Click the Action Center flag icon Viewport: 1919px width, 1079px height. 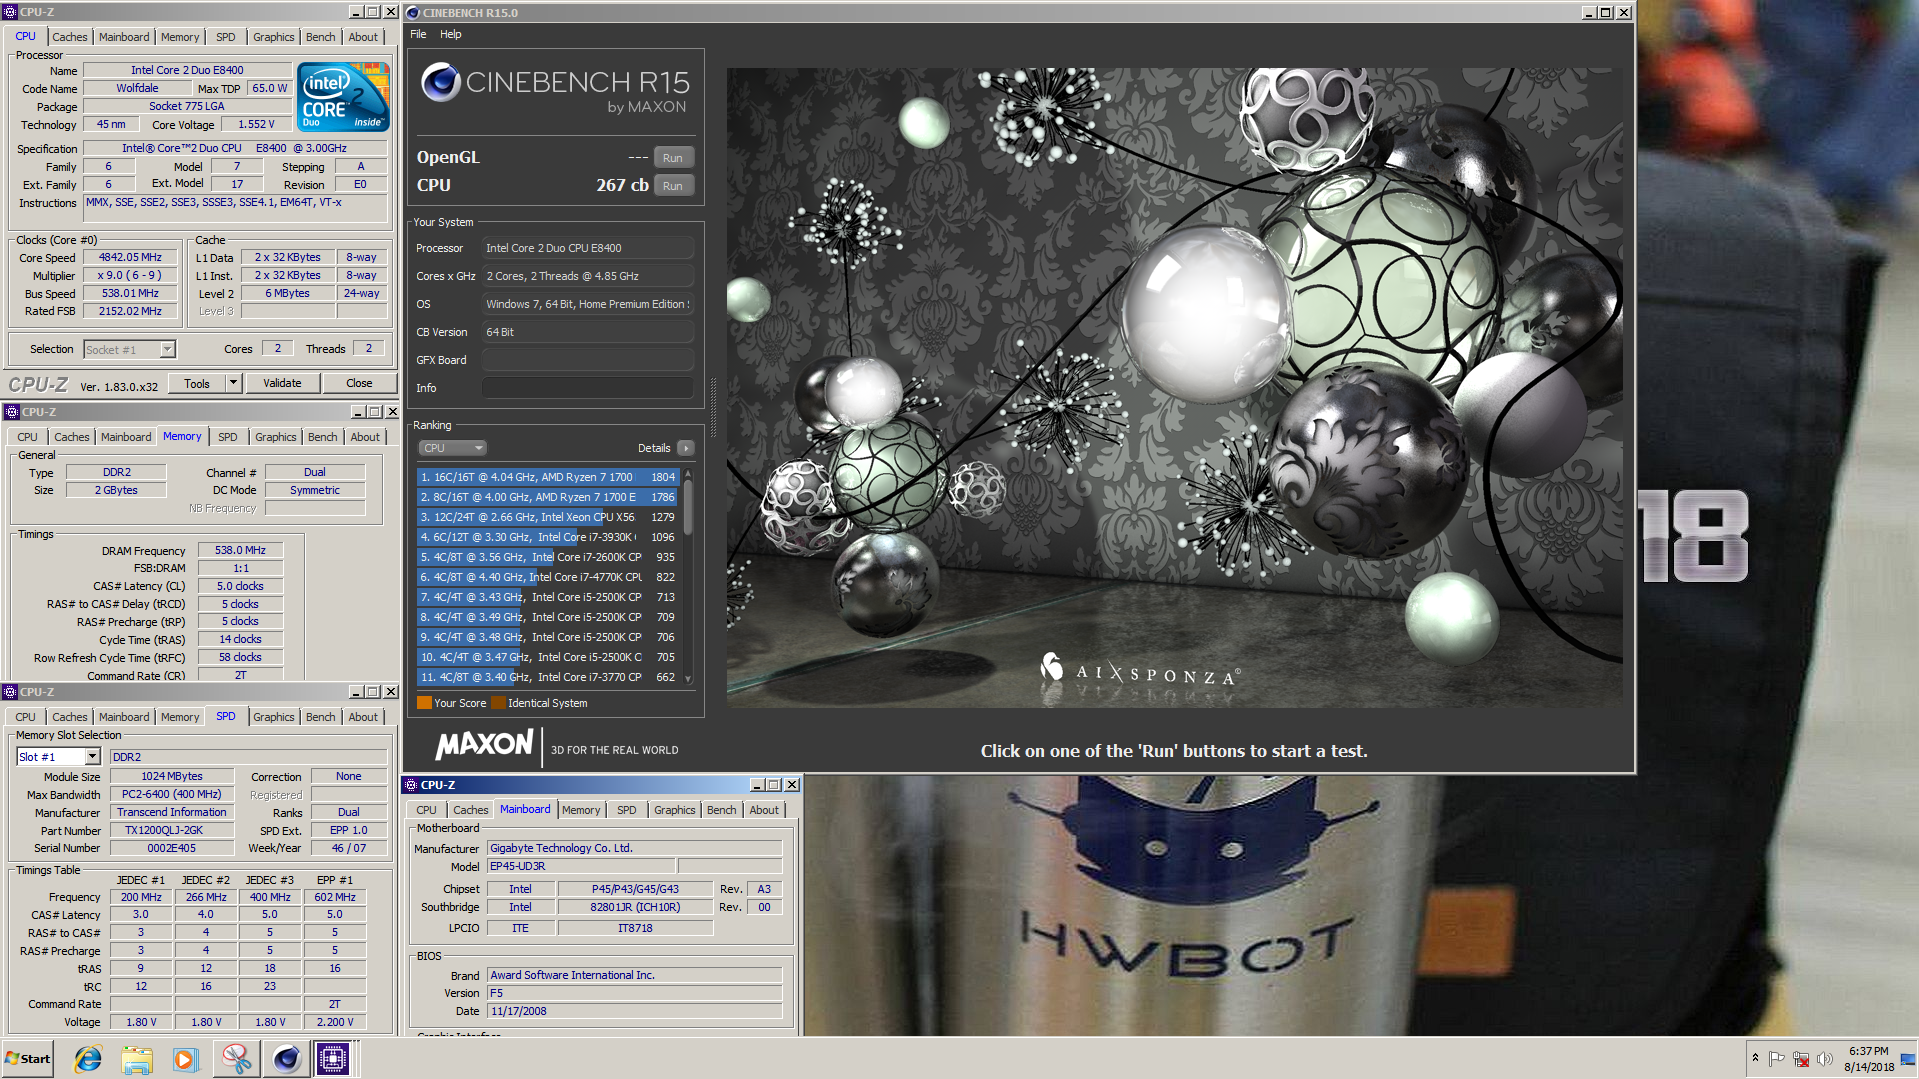(x=1777, y=1059)
